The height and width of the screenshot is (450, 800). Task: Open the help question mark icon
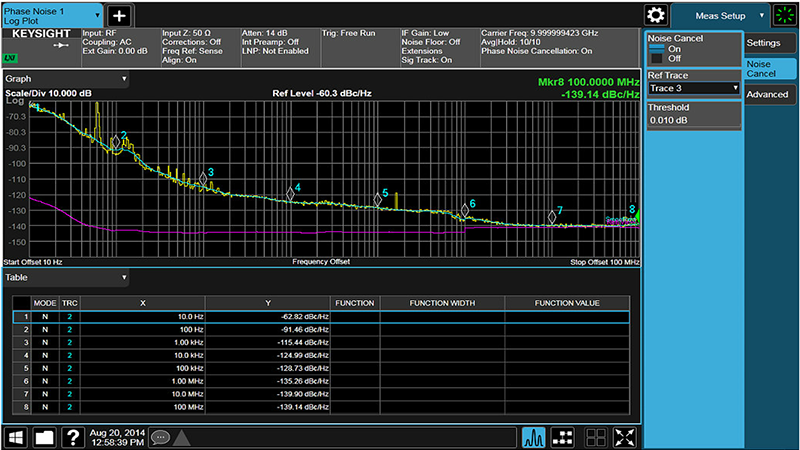tap(72, 437)
